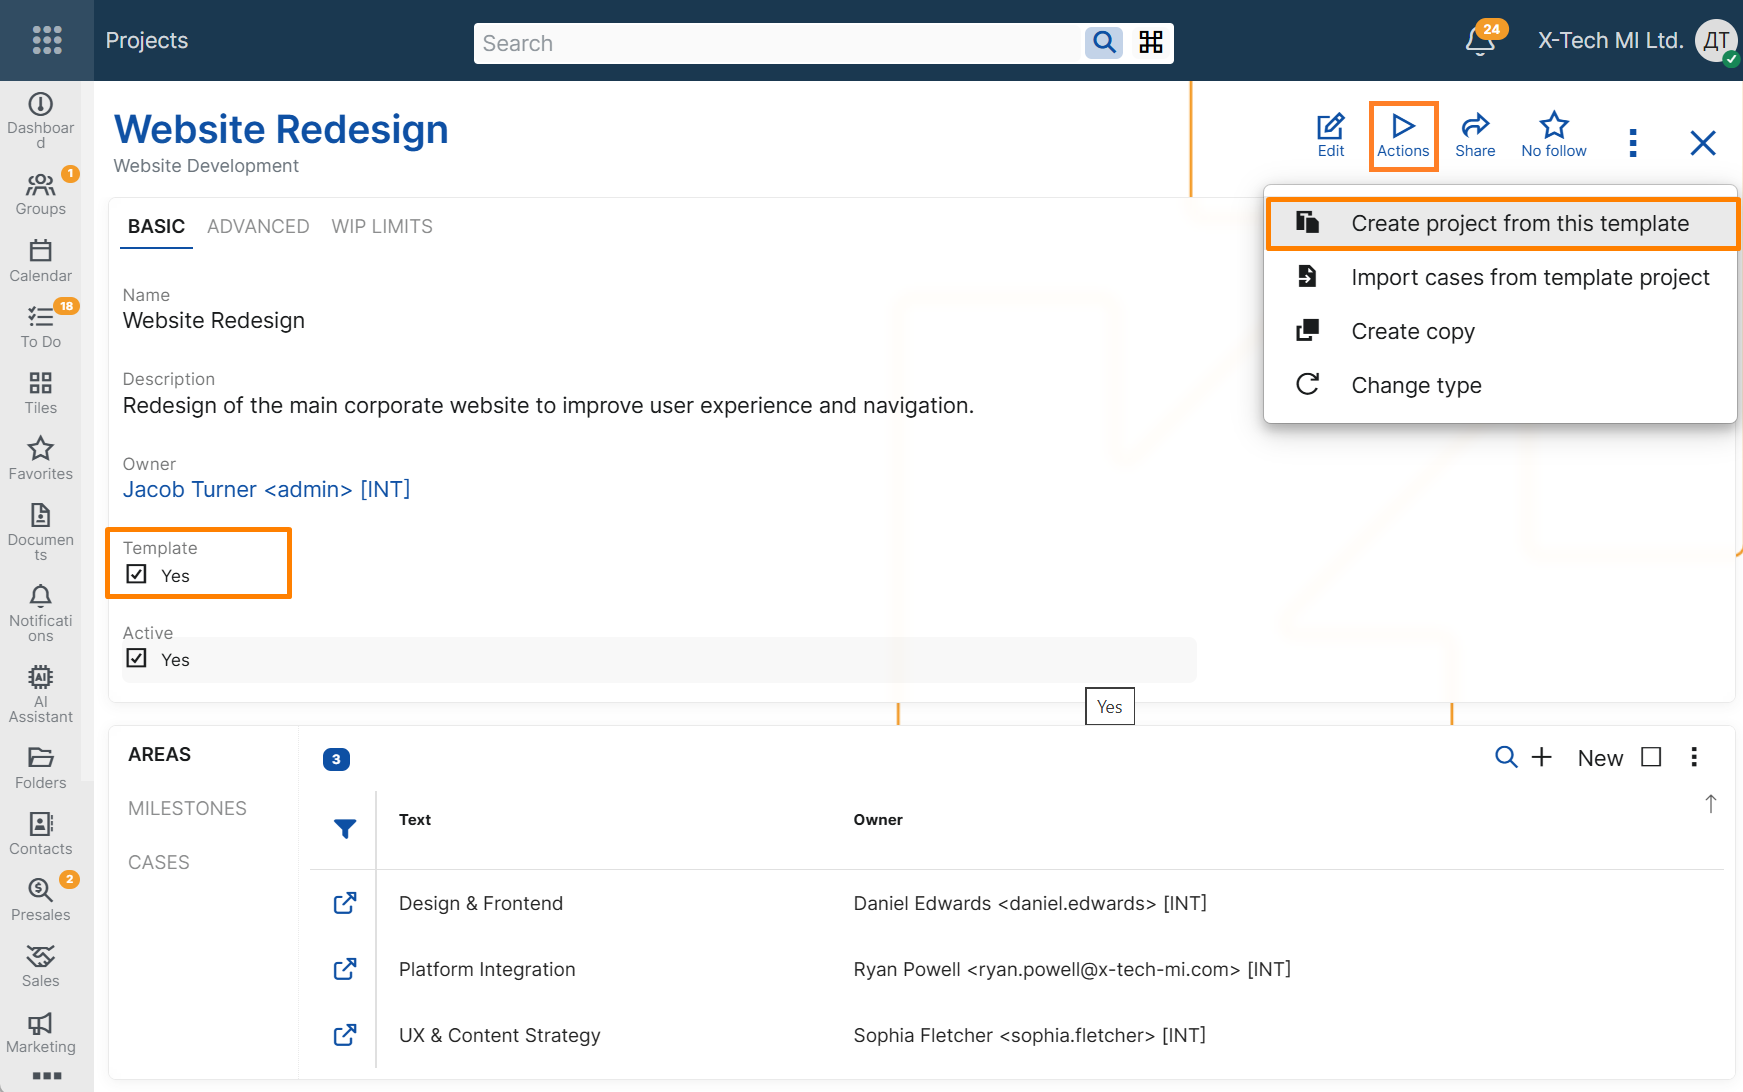The image size is (1743, 1092).
Task: Open Notifications in the sidebar
Action: coord(41,613)
